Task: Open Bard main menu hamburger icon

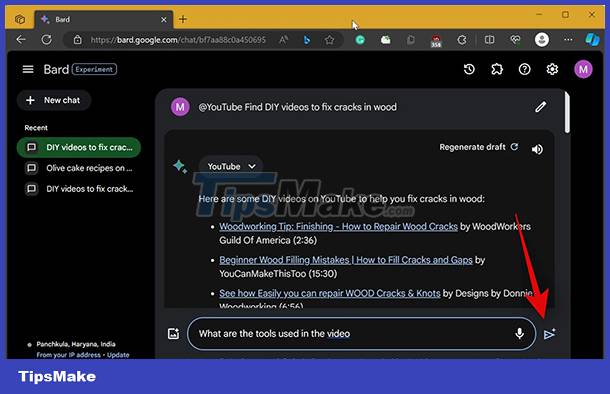Action: tap(28, 69)
